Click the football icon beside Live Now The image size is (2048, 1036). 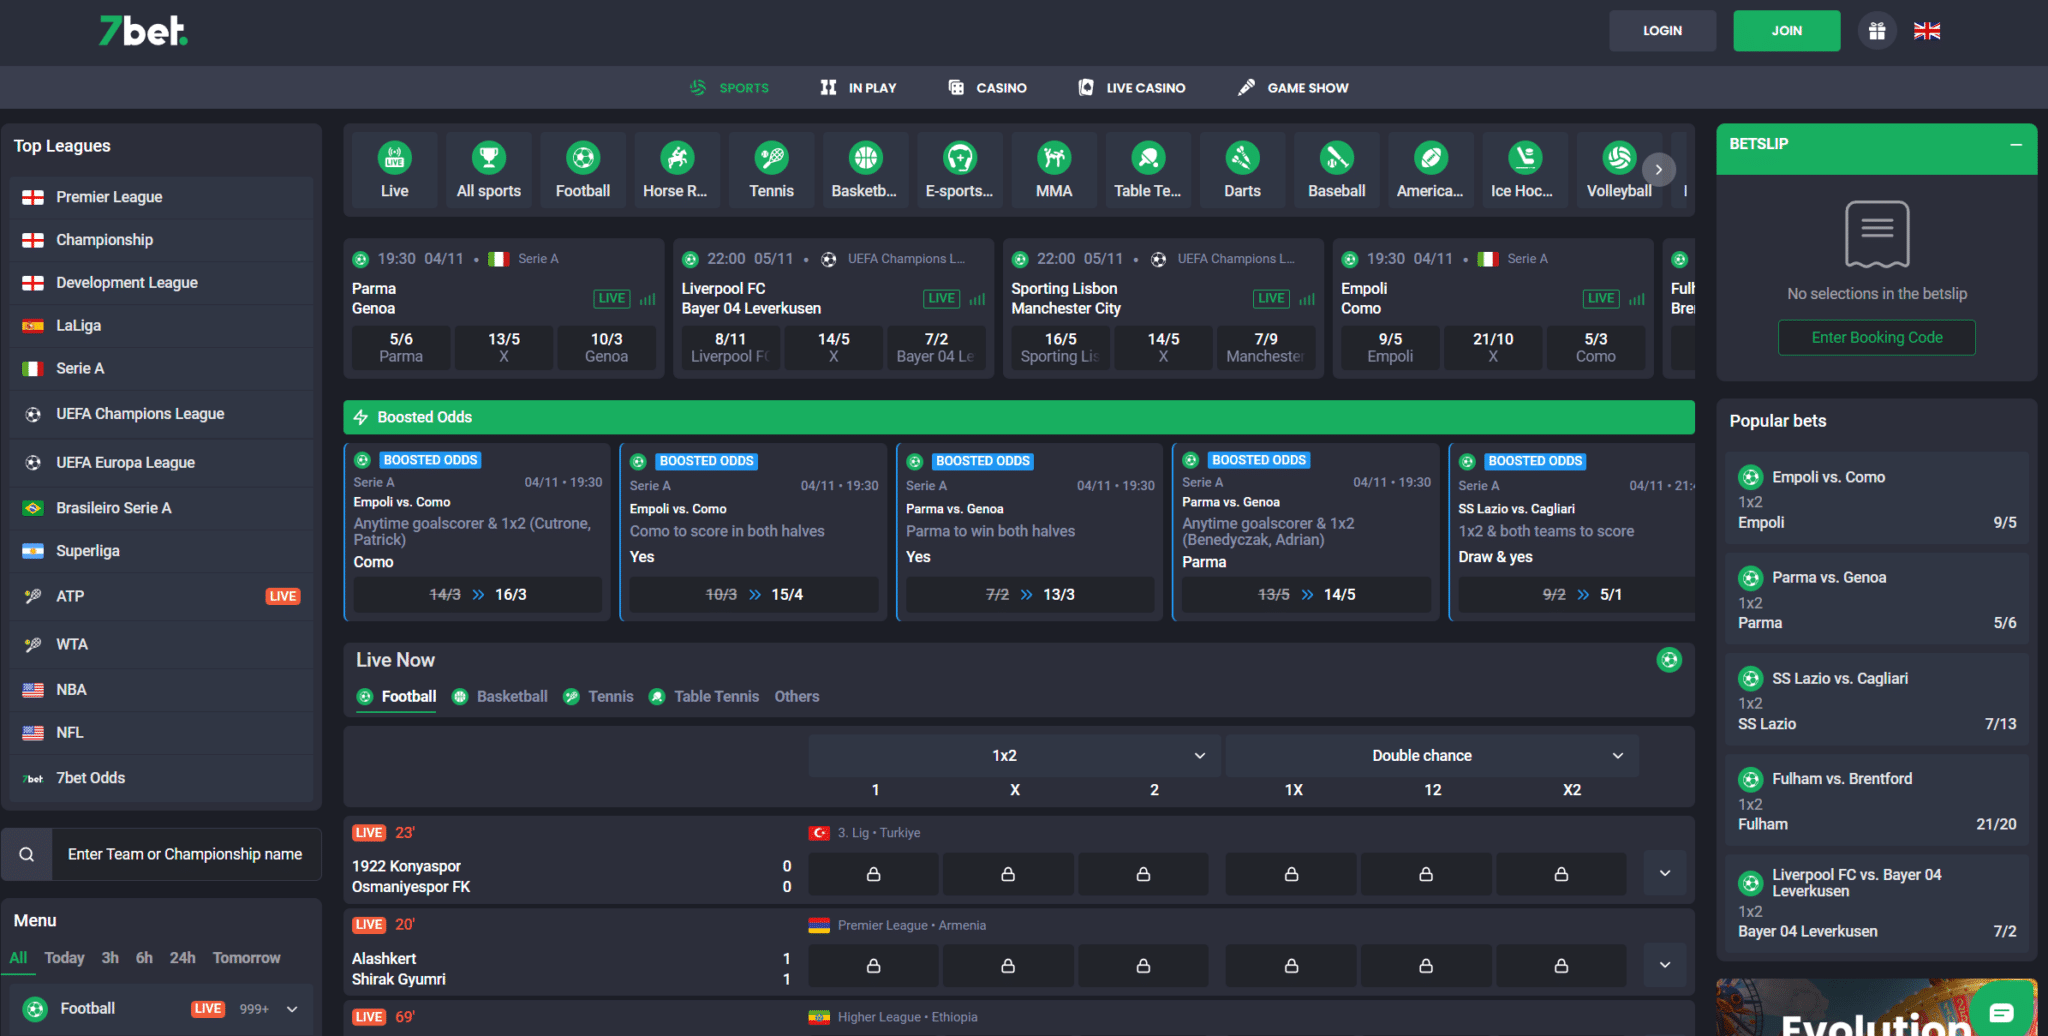tap(1669, 660)
